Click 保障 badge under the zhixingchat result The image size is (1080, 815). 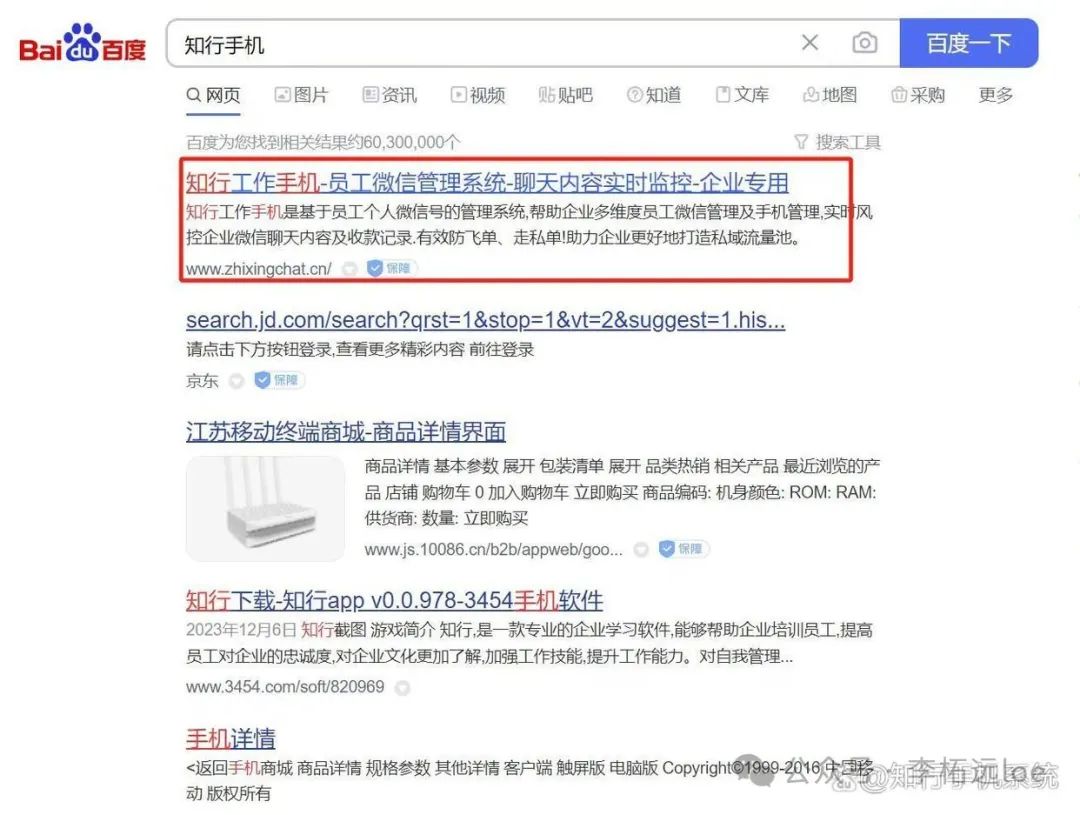[x=390, y=268]
